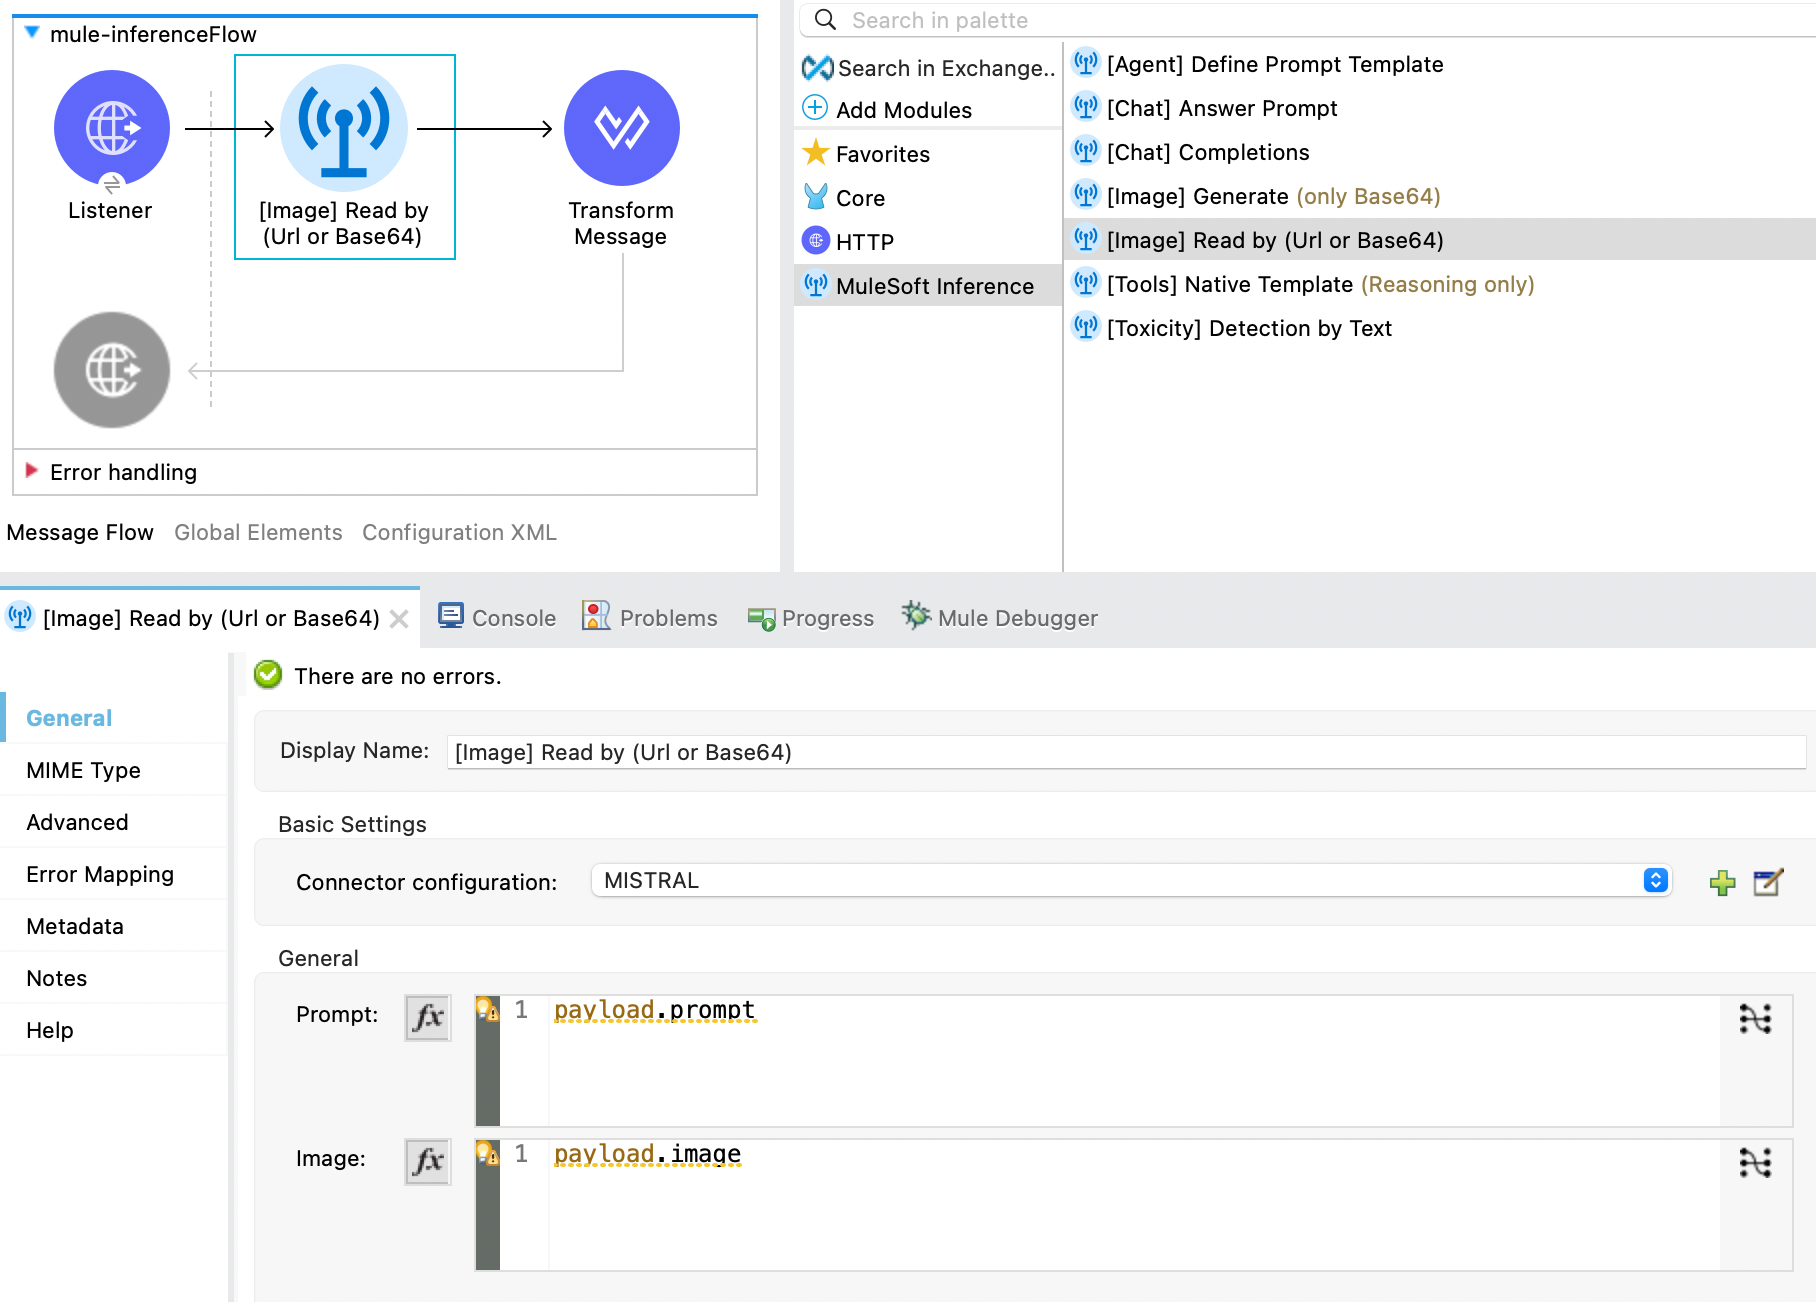This screenshot has width=1816, height=1302.
Task: Open the Problems tab
Action: 650,618
